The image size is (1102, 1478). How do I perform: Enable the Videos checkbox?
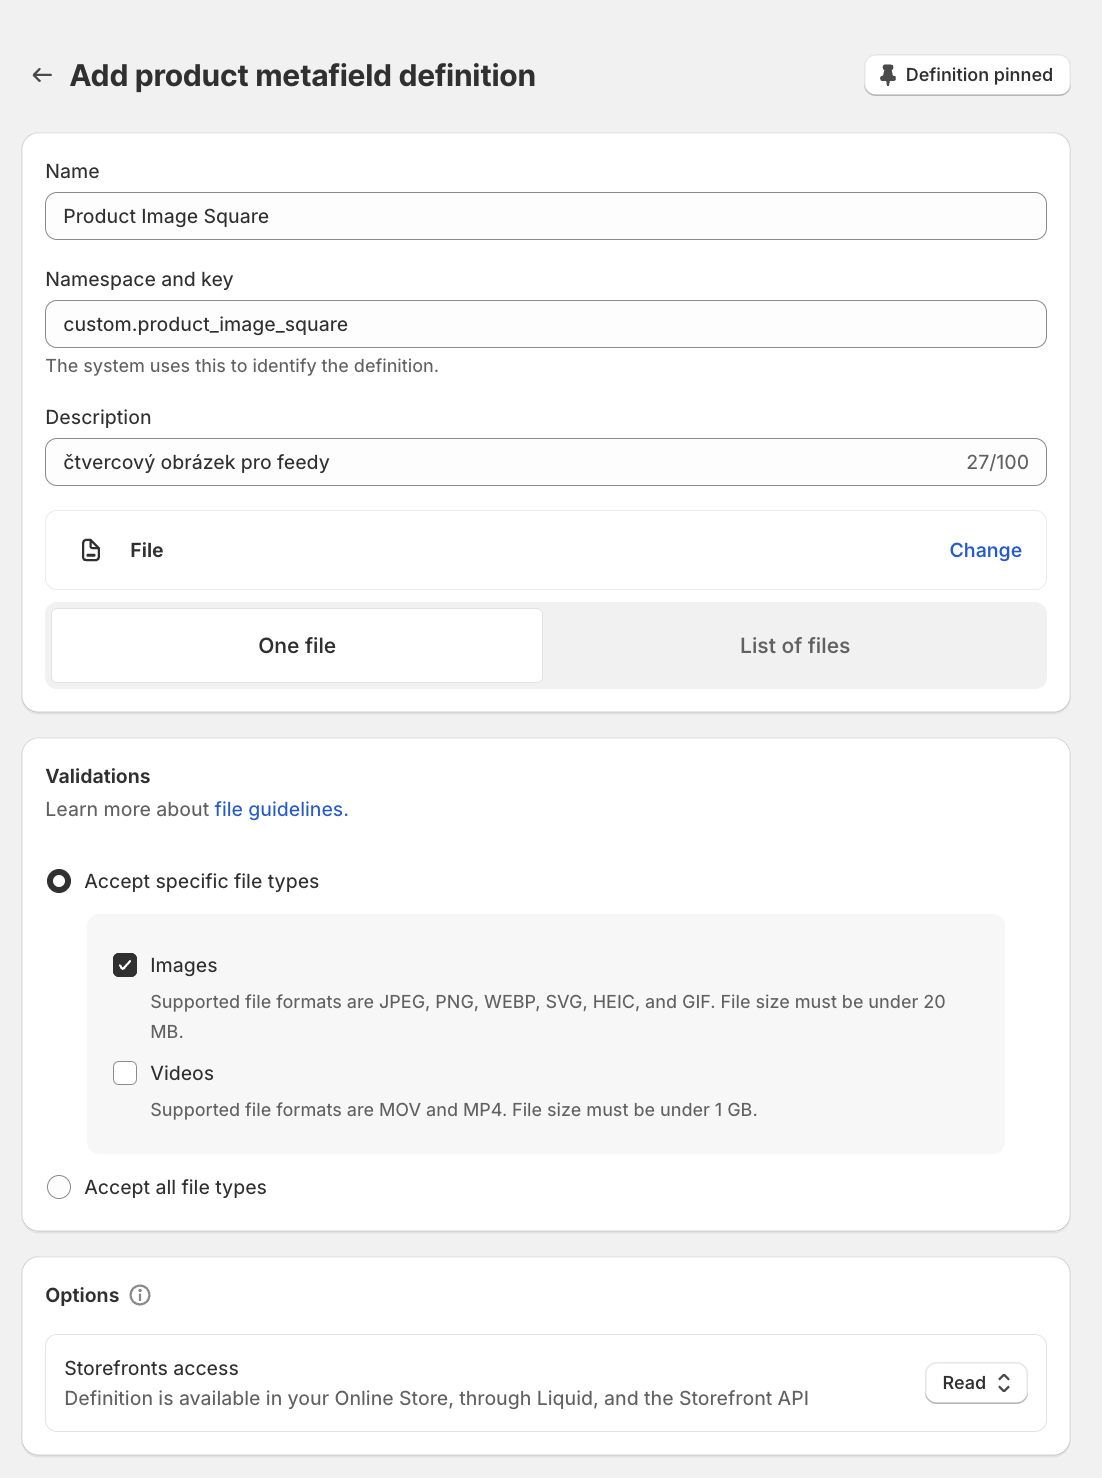[x=125, y=1073]
